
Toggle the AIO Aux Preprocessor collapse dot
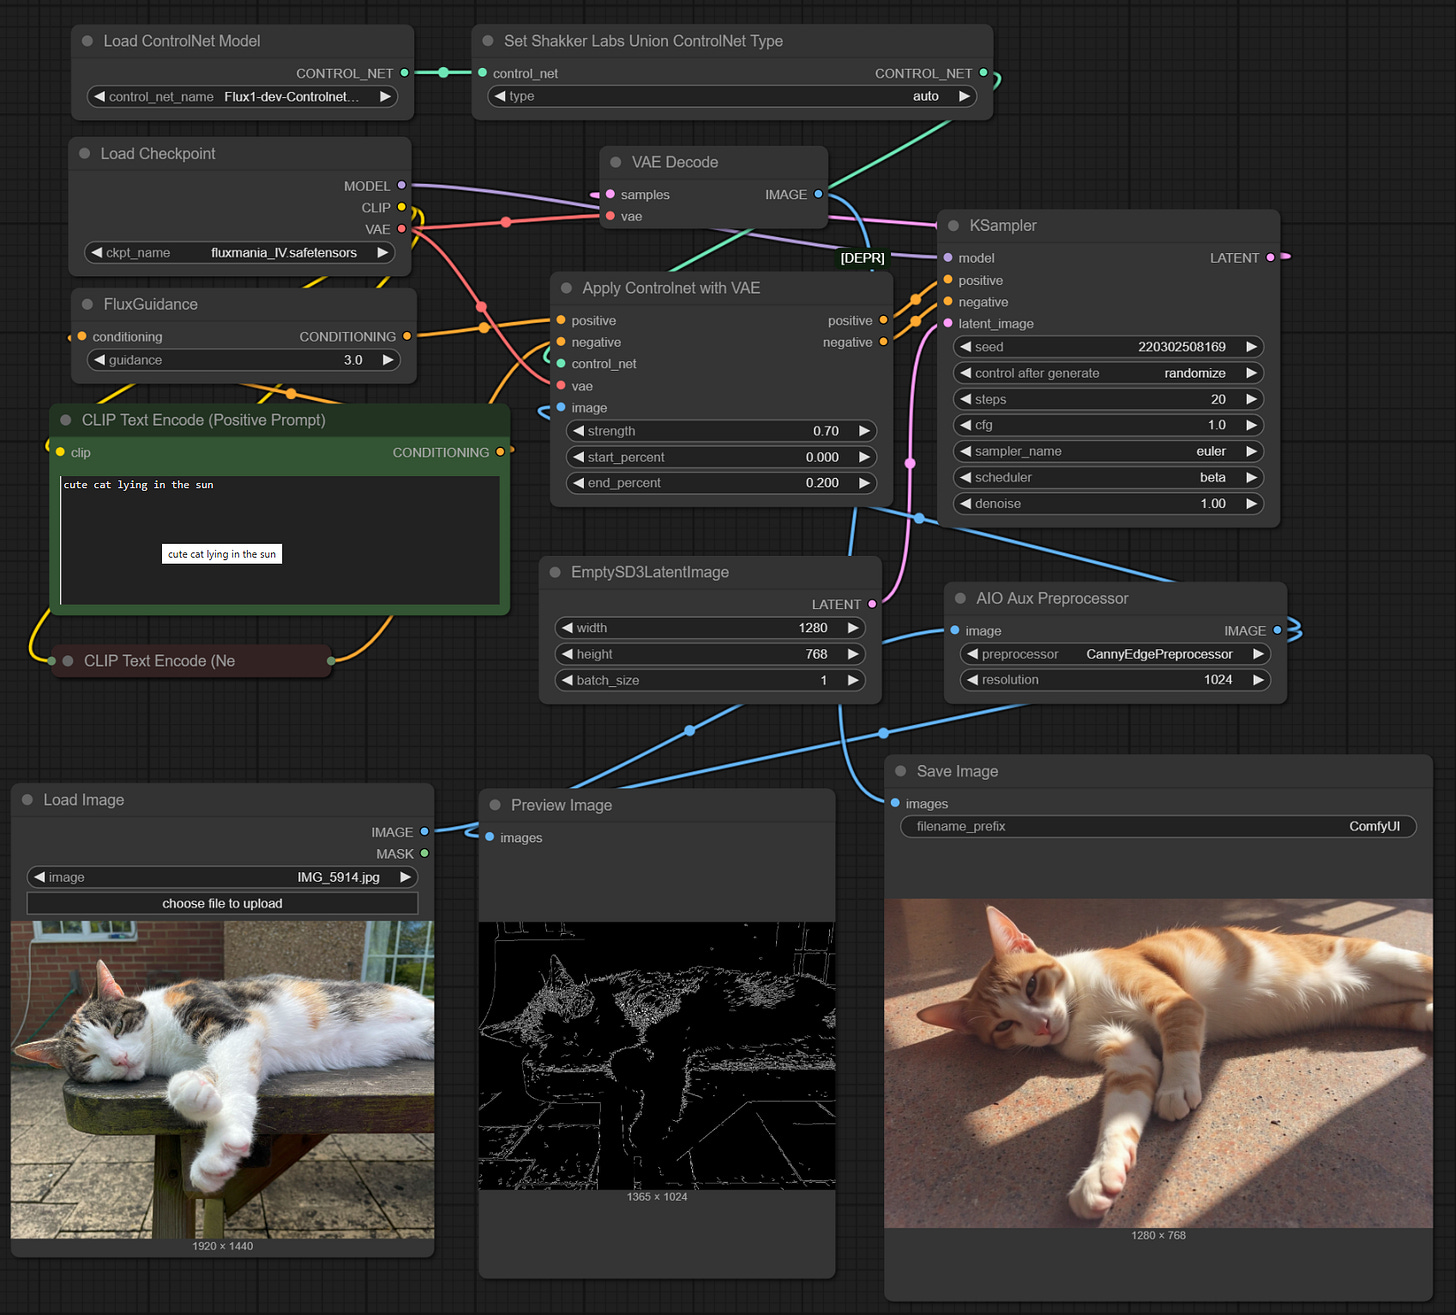tap(960, 598)
